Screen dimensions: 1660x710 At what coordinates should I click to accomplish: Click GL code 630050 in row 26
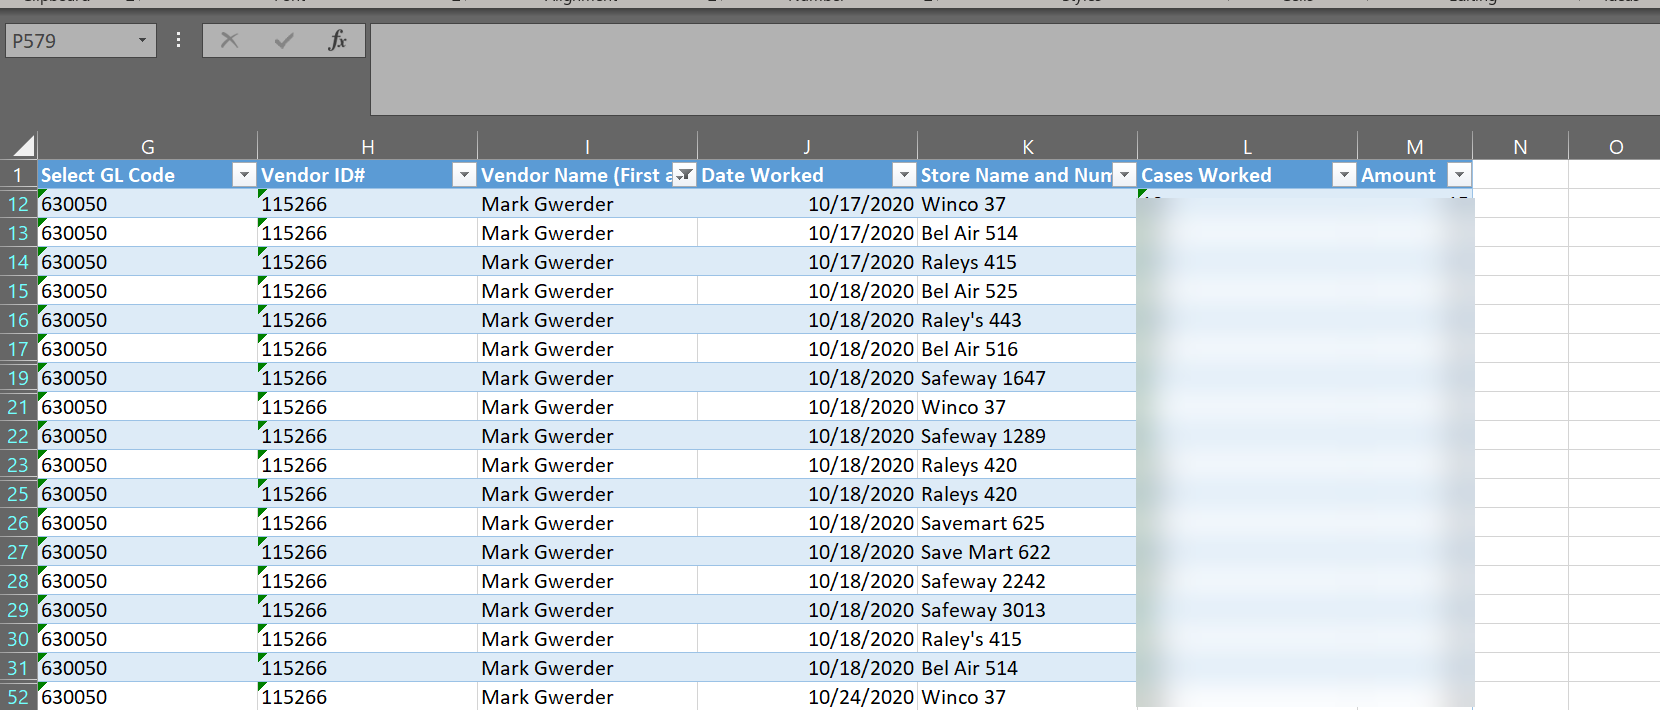tap(147, 523)
